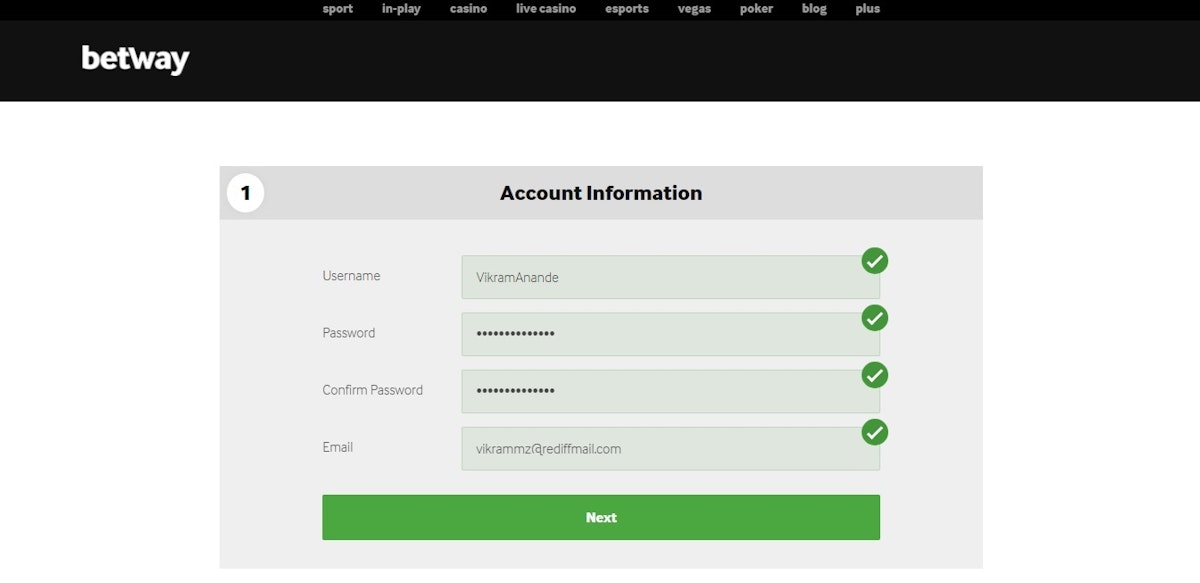Click the step 1 circle badge

tap(245, 193)
